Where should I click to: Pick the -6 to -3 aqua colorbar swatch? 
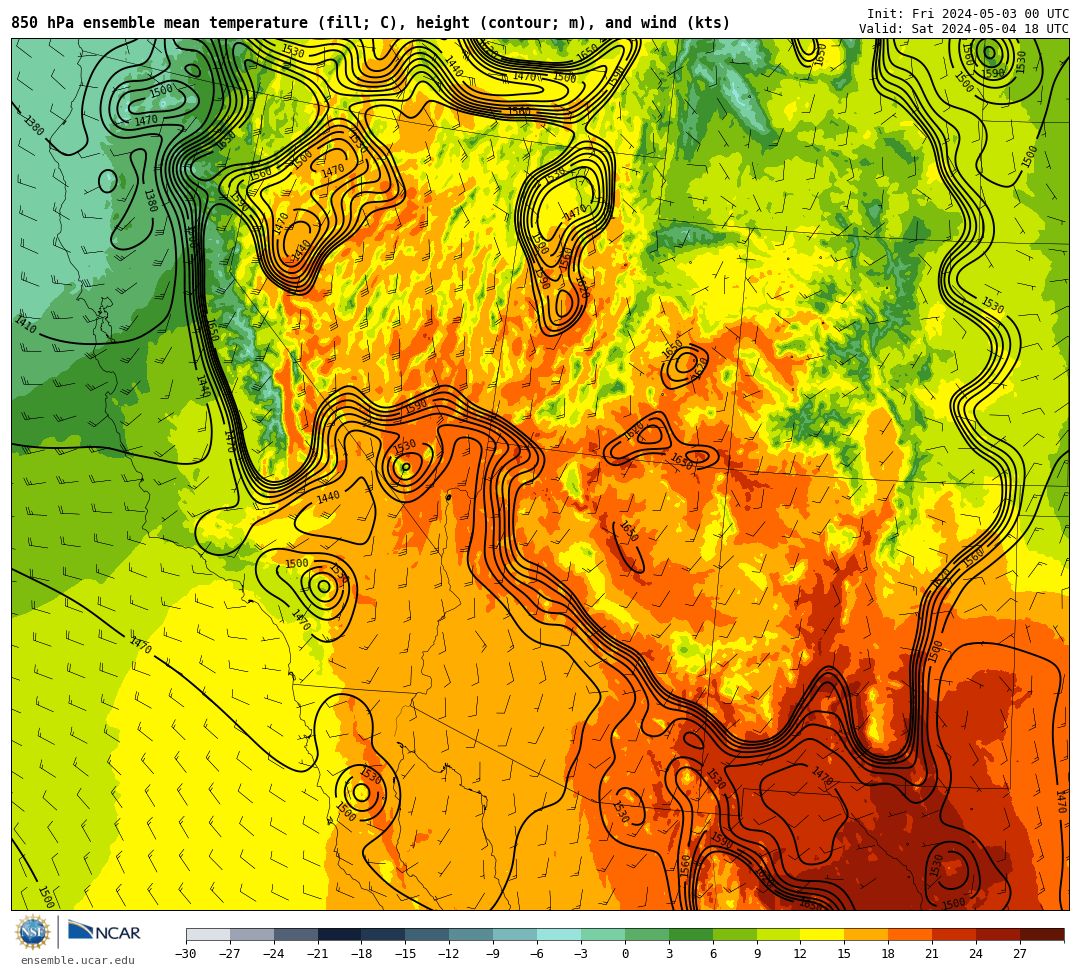point(559,934)
